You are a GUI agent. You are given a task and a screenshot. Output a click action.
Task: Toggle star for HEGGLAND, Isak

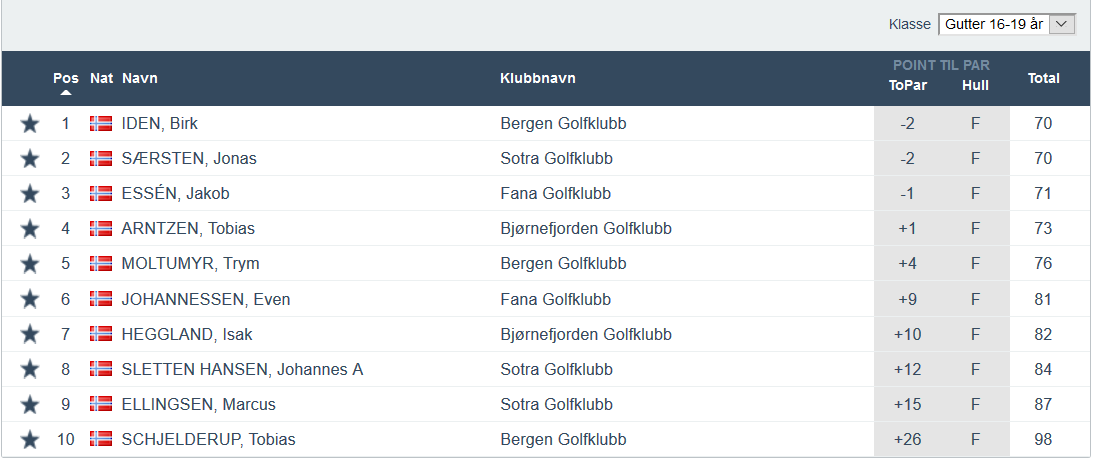pyautogui.click(x=30, y=334)
